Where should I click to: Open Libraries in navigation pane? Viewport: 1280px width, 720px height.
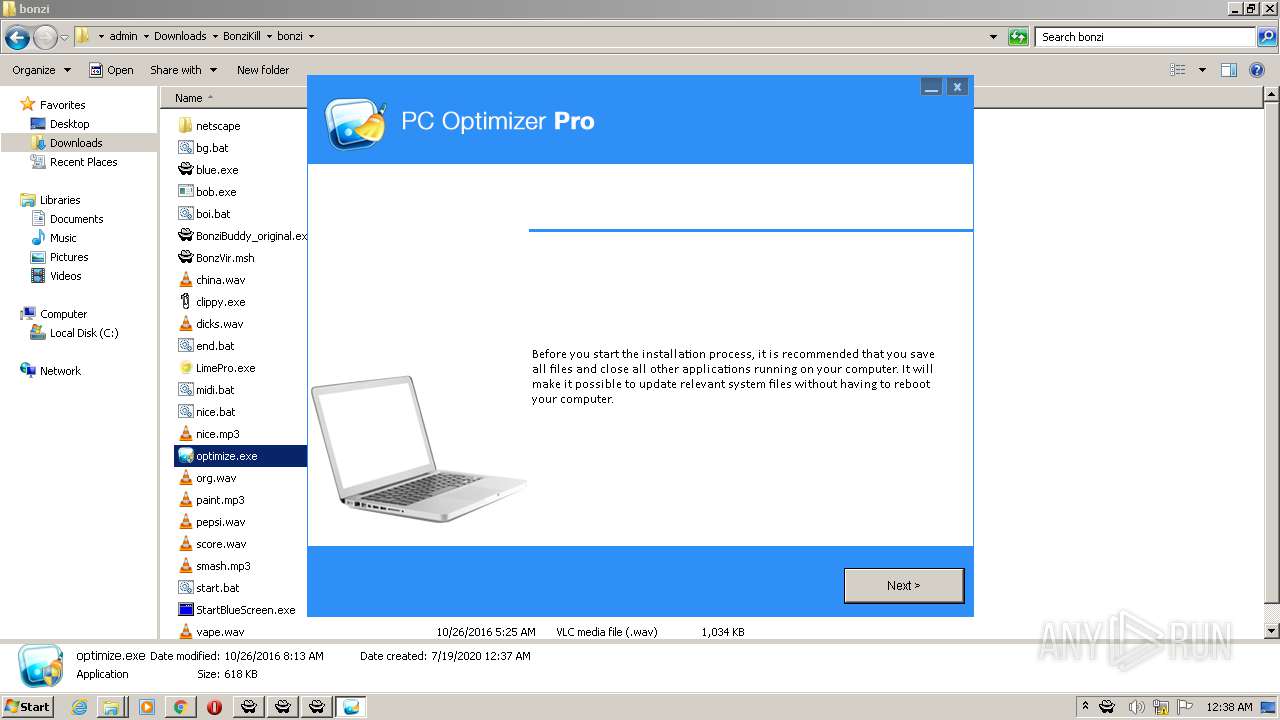[60, 200]
